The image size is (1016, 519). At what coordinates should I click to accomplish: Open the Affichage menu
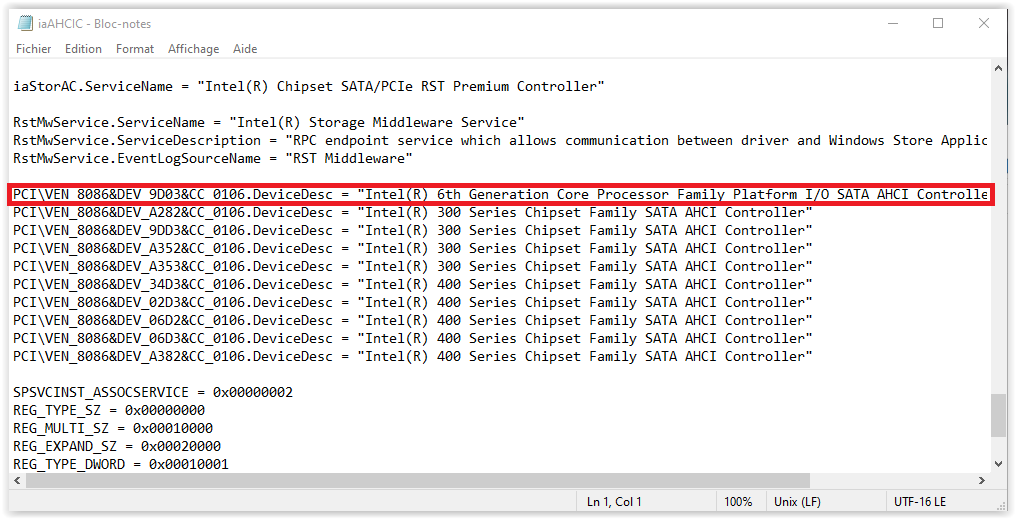pos(193,49)
